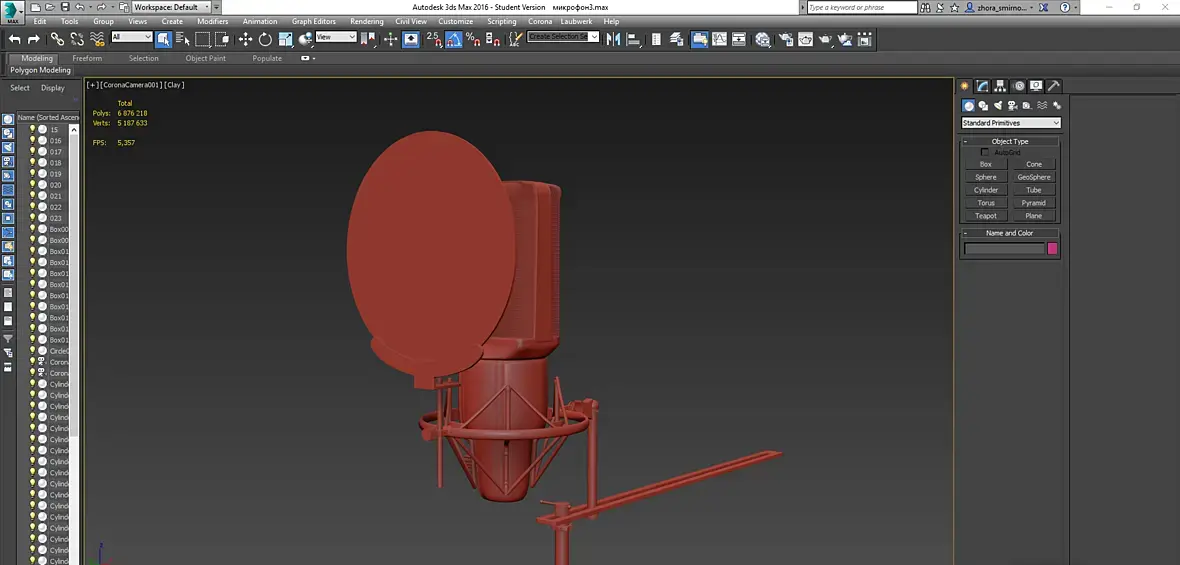Open the Rendering menu
Viewport: 1180px width, 565px height.
[366, 21]
